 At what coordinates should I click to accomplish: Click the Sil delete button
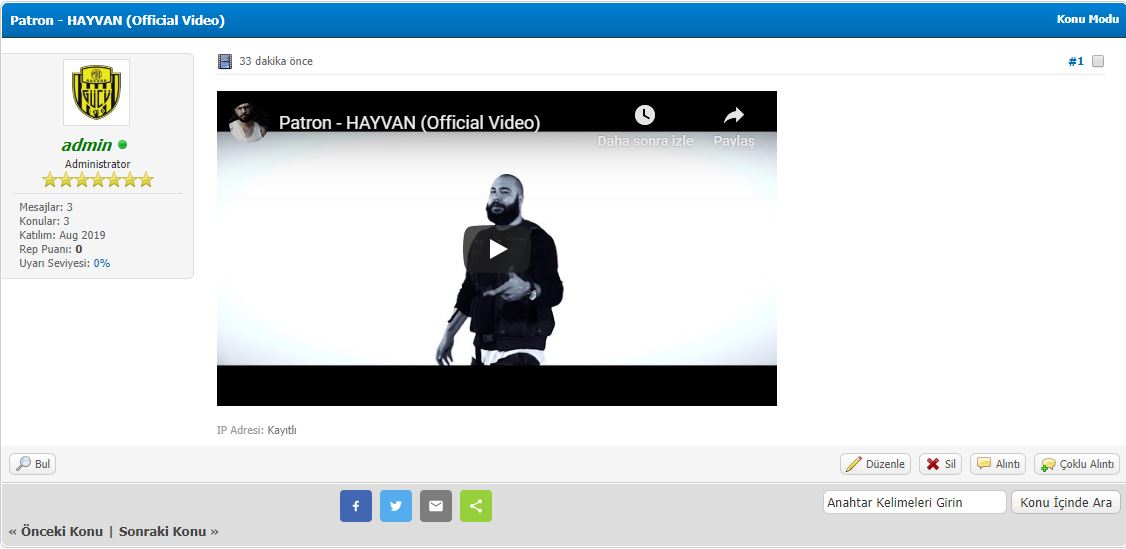pos(940,464)
